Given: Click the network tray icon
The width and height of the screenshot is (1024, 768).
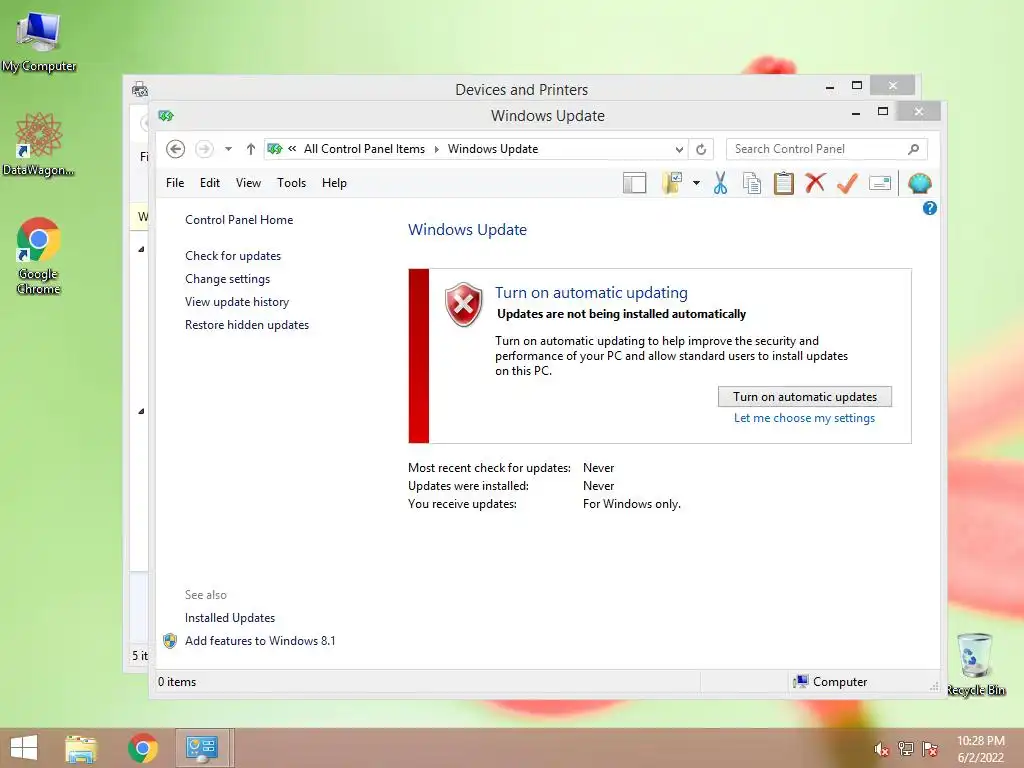Looking at the screenshot, I should 906,748.
